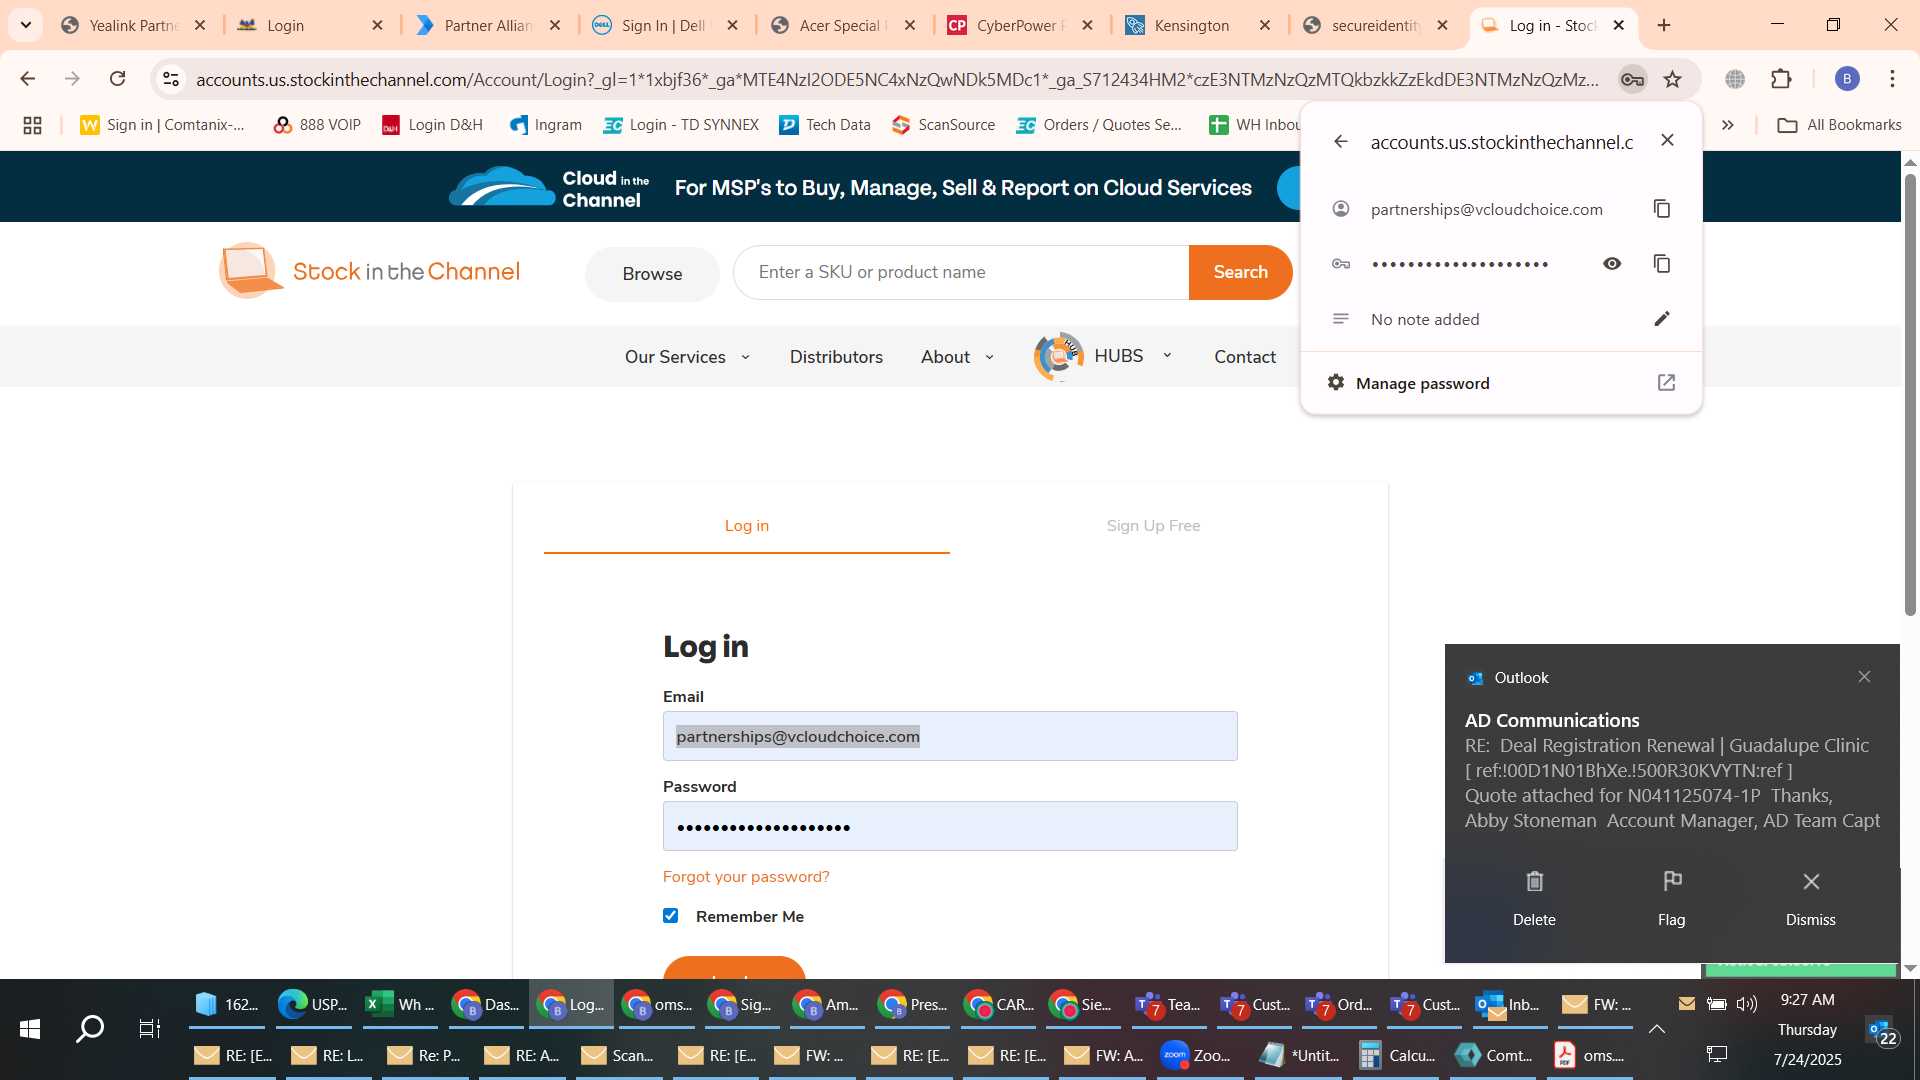Open ScanSource bookmark
1920x1080 pixels.
point(944,125)
